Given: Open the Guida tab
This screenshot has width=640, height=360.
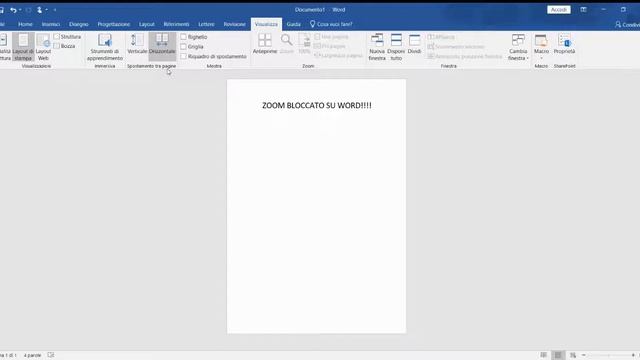Looking at the screenshot, I should pos(293,24).
